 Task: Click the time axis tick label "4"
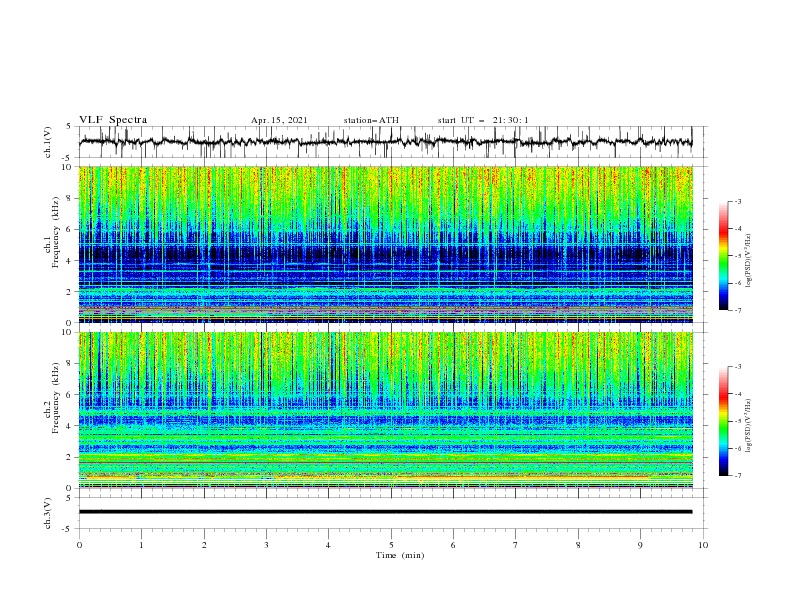[328, 545]
